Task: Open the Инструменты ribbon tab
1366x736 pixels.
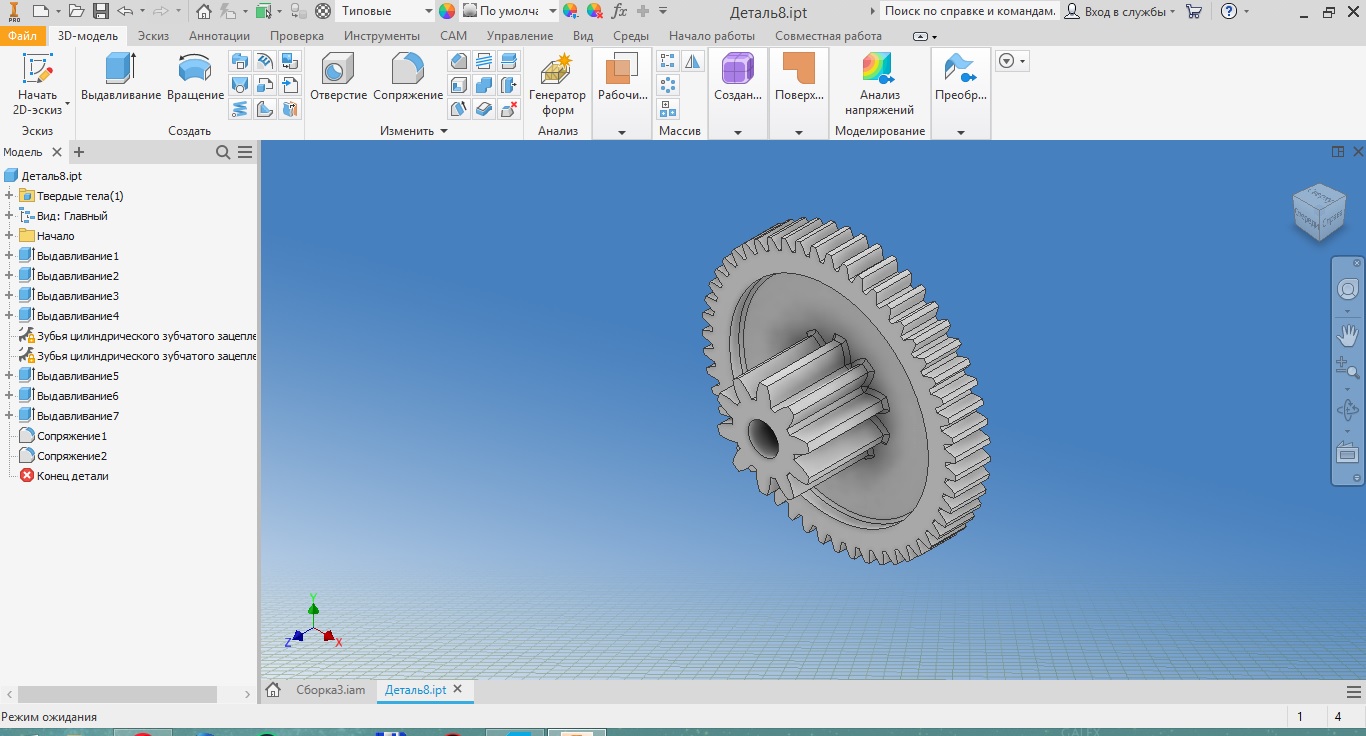Action: [382, 36]
